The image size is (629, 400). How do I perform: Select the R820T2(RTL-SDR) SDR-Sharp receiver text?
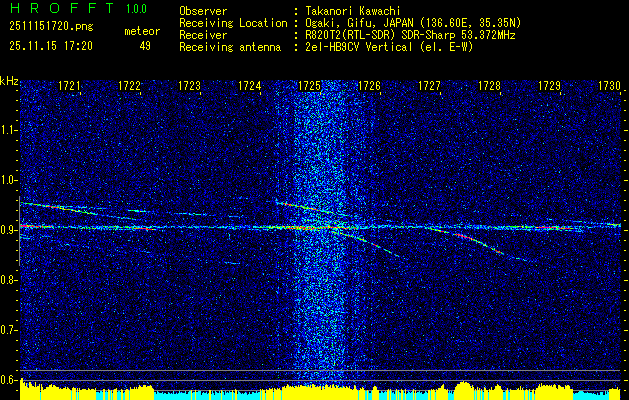(410, 35)
